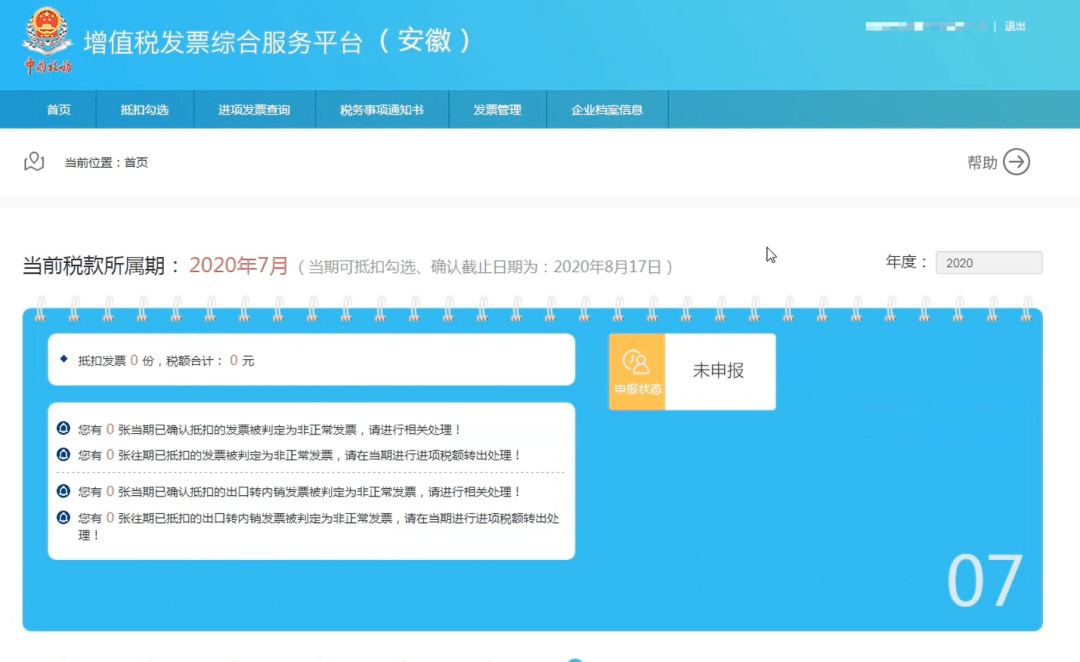Screen dimensions: 1080x662
Task: Return to the 首页 navigation tab
Action: point(57,110)
